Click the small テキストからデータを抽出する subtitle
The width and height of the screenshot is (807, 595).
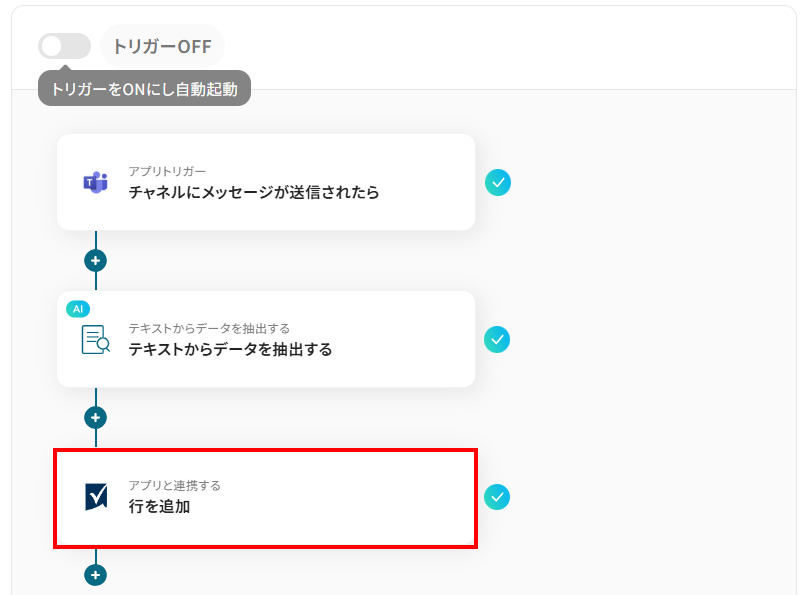pyautogui.click(x=209, y=328)
